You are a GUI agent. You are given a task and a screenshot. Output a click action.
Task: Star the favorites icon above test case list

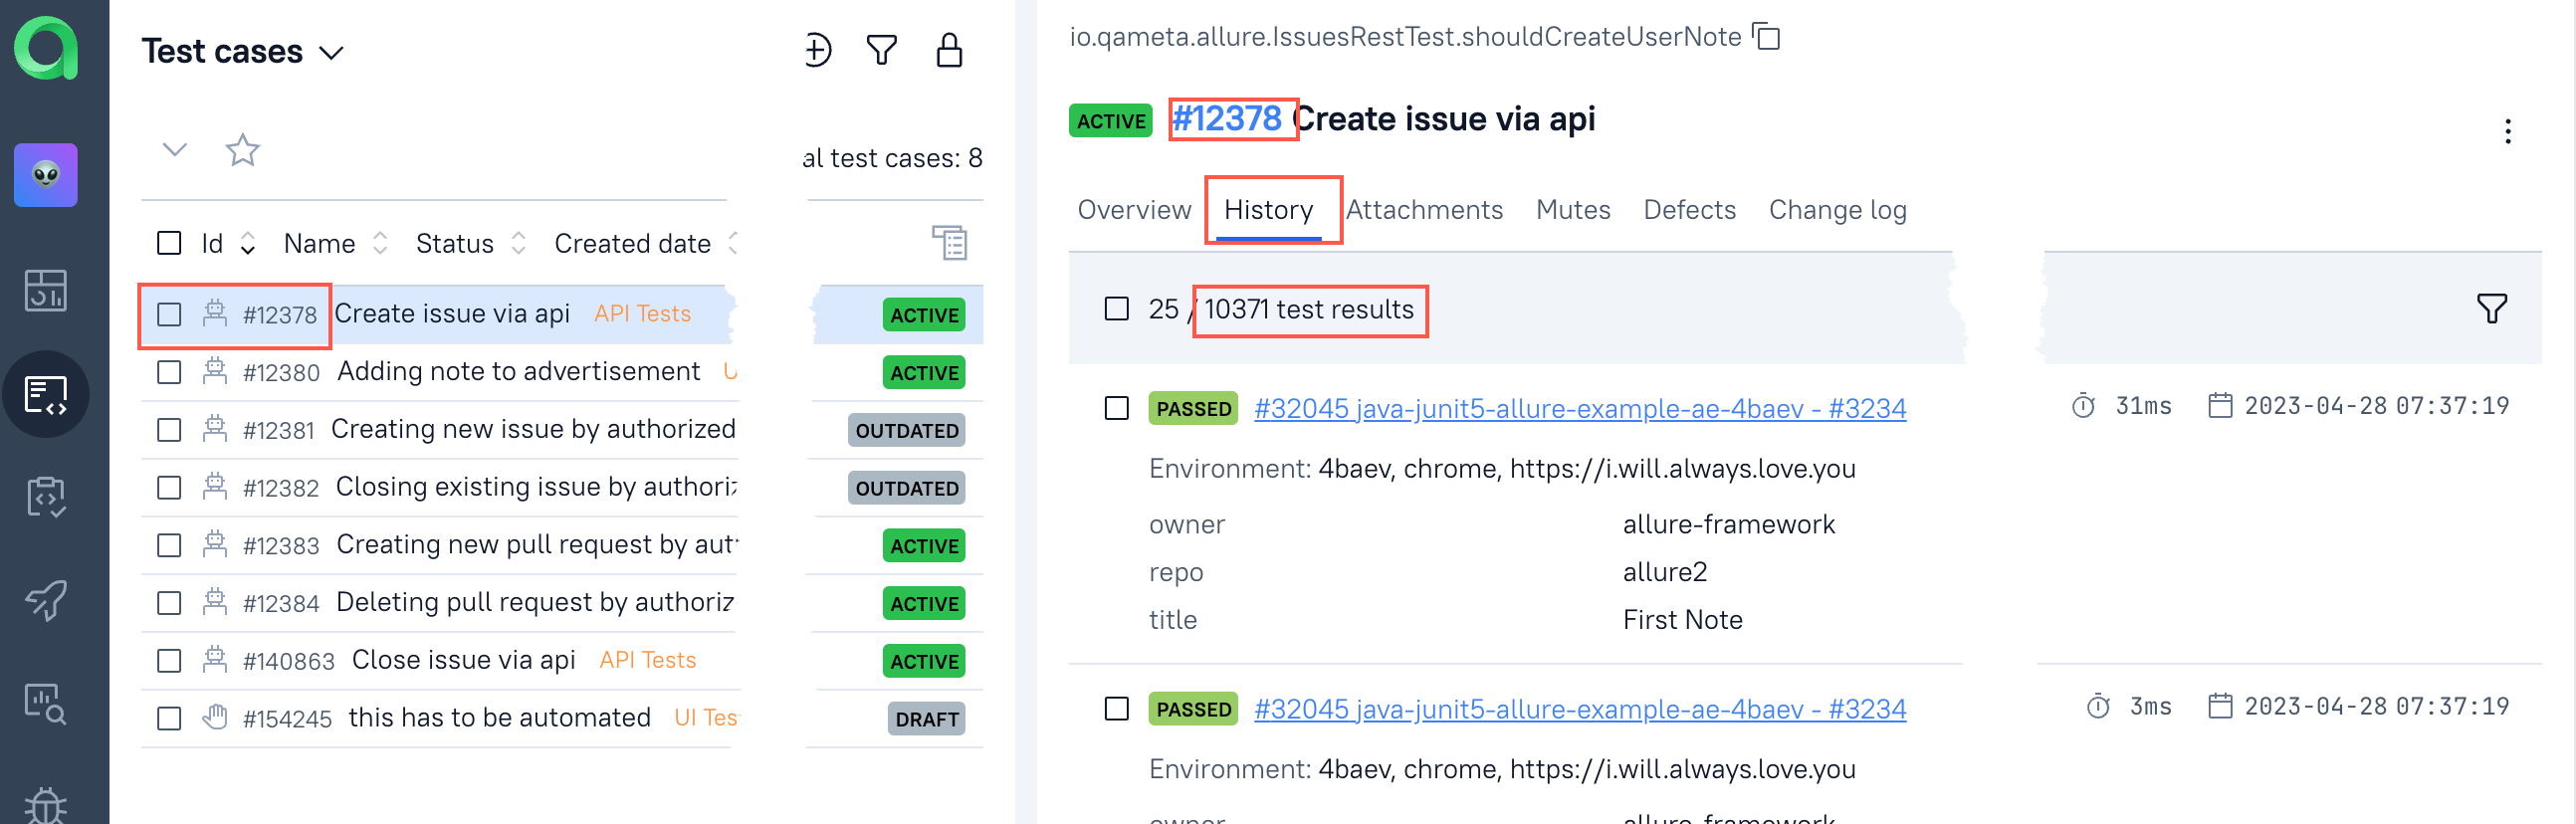242,150
